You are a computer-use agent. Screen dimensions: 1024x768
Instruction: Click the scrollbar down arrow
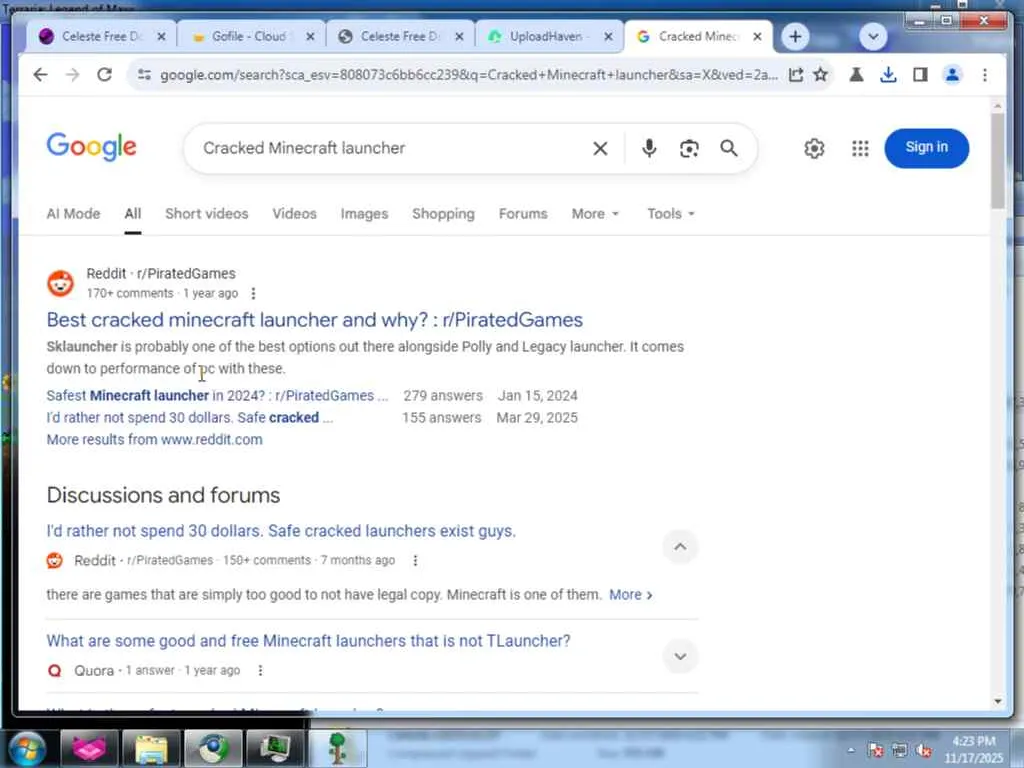[x=997, y=701]
